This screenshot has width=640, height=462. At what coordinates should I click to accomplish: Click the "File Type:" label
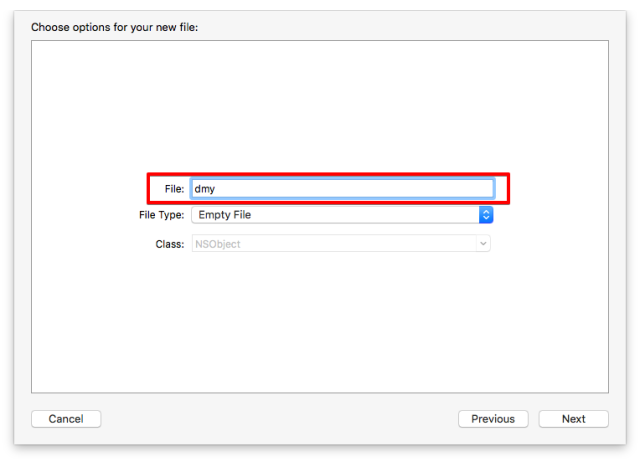(x=161, y=215)
